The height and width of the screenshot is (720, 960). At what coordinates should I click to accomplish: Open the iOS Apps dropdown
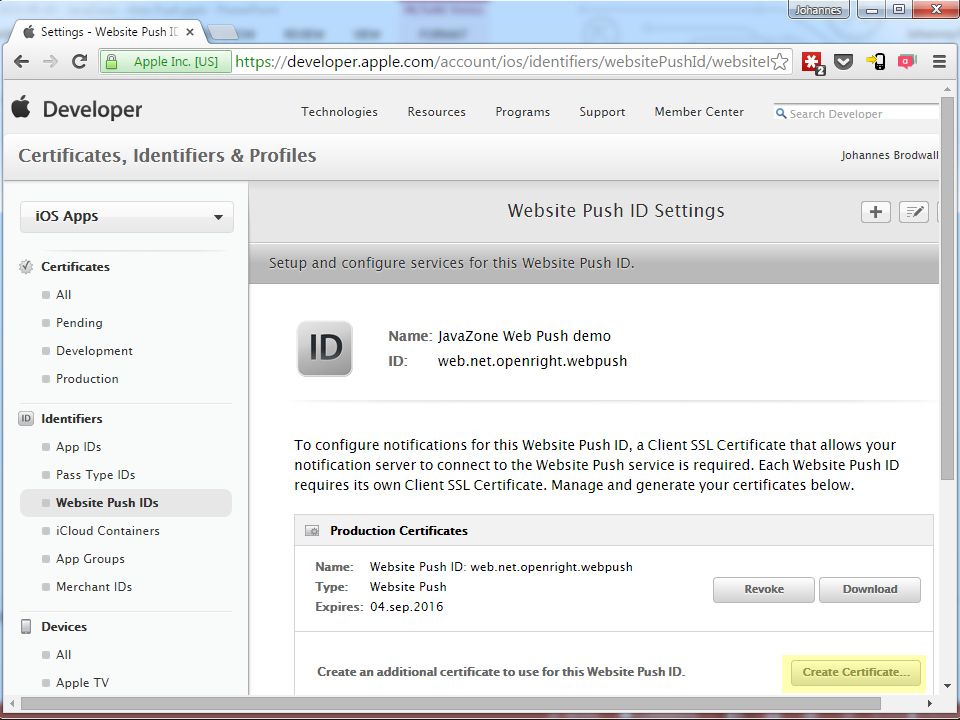[127, 217]
